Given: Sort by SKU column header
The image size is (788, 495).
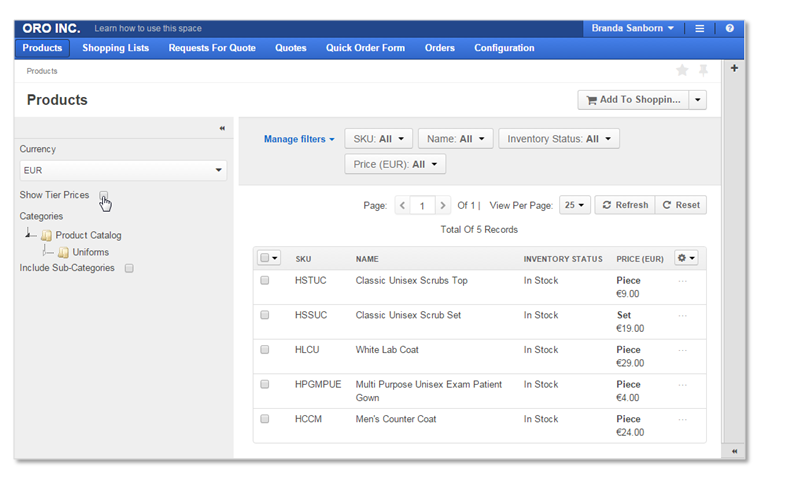Looking at the screenshot, I should [x=304, y=259].
